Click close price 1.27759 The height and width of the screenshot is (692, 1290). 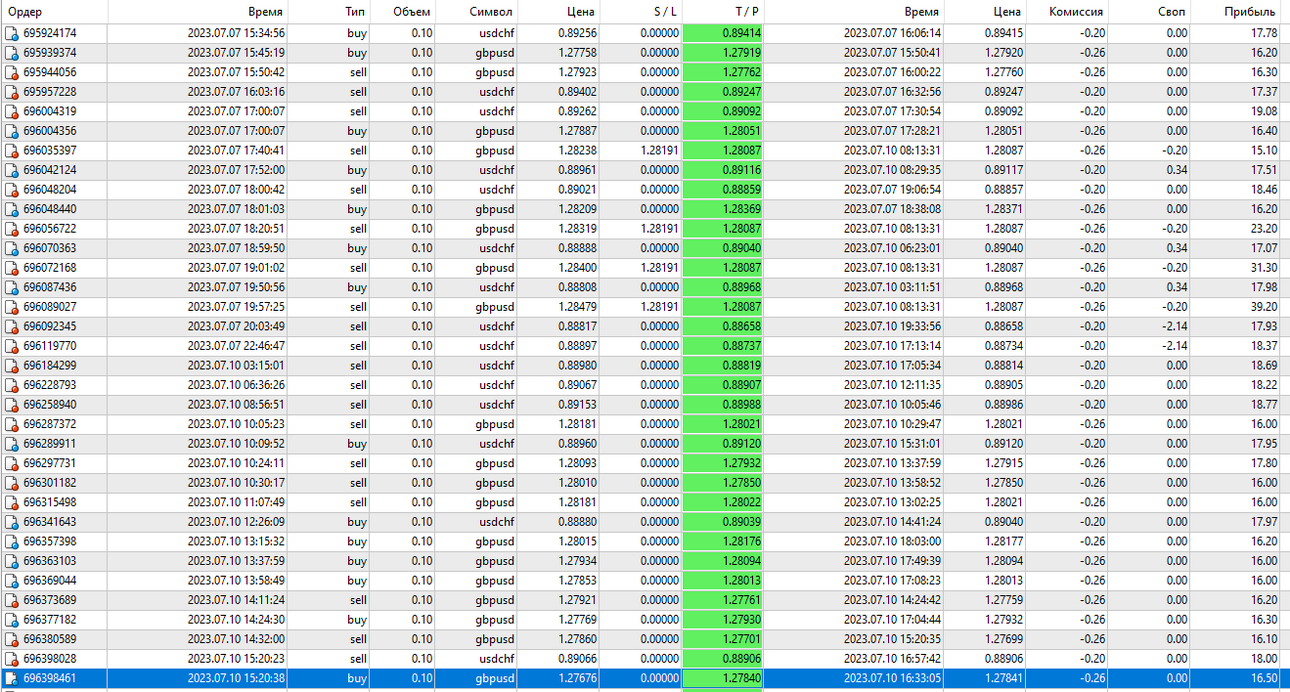click(1003, 600)
